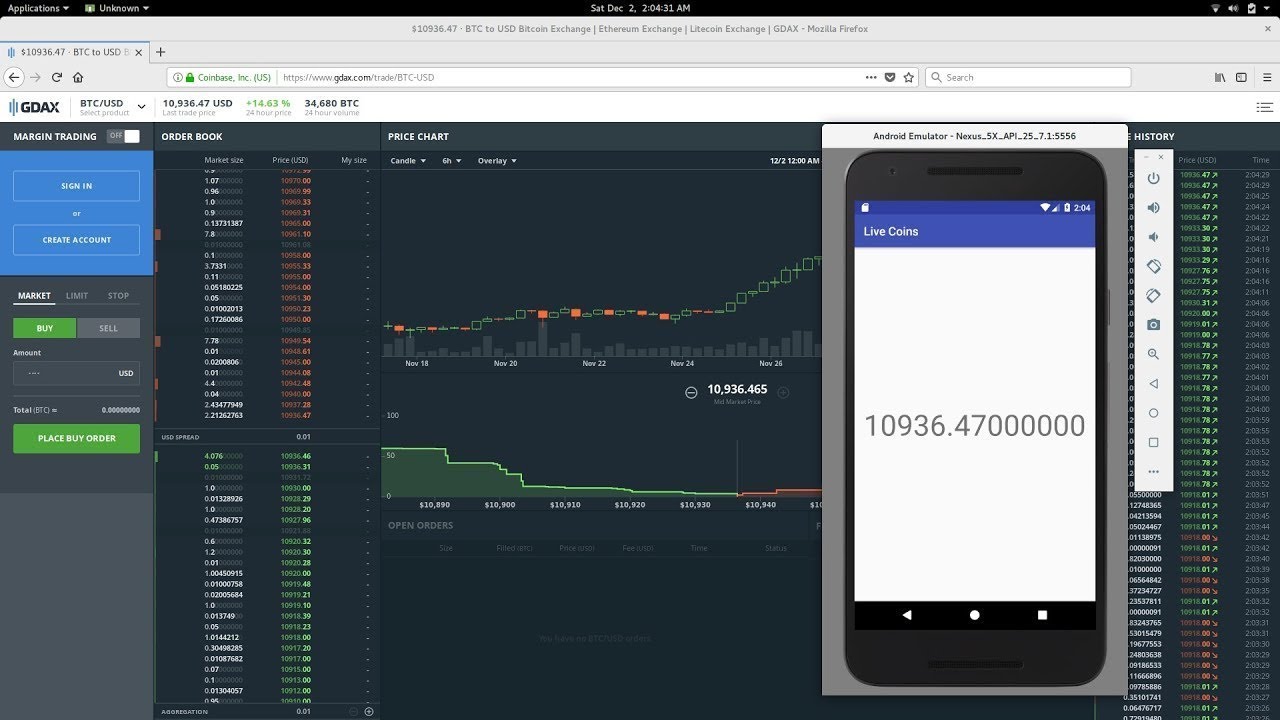Click Firefox reload page button

point(57,77)
